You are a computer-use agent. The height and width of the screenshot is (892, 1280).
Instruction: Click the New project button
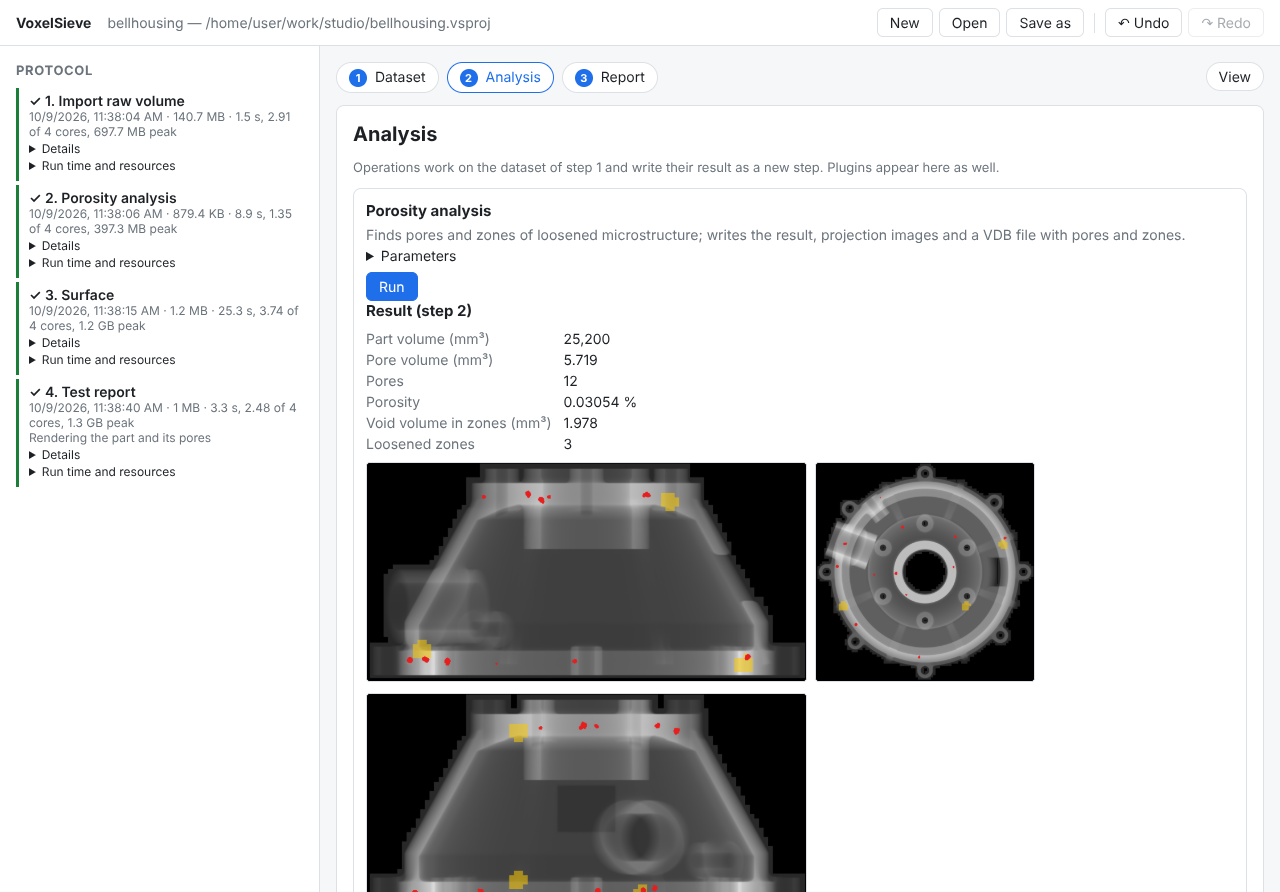pyautogui.click(x=904, y=23)
